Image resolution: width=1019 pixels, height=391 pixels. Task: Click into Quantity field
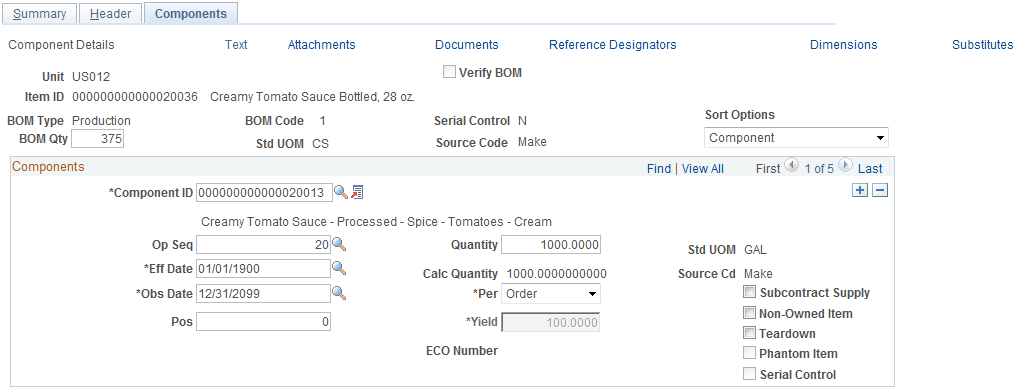(x=551, y=244)
